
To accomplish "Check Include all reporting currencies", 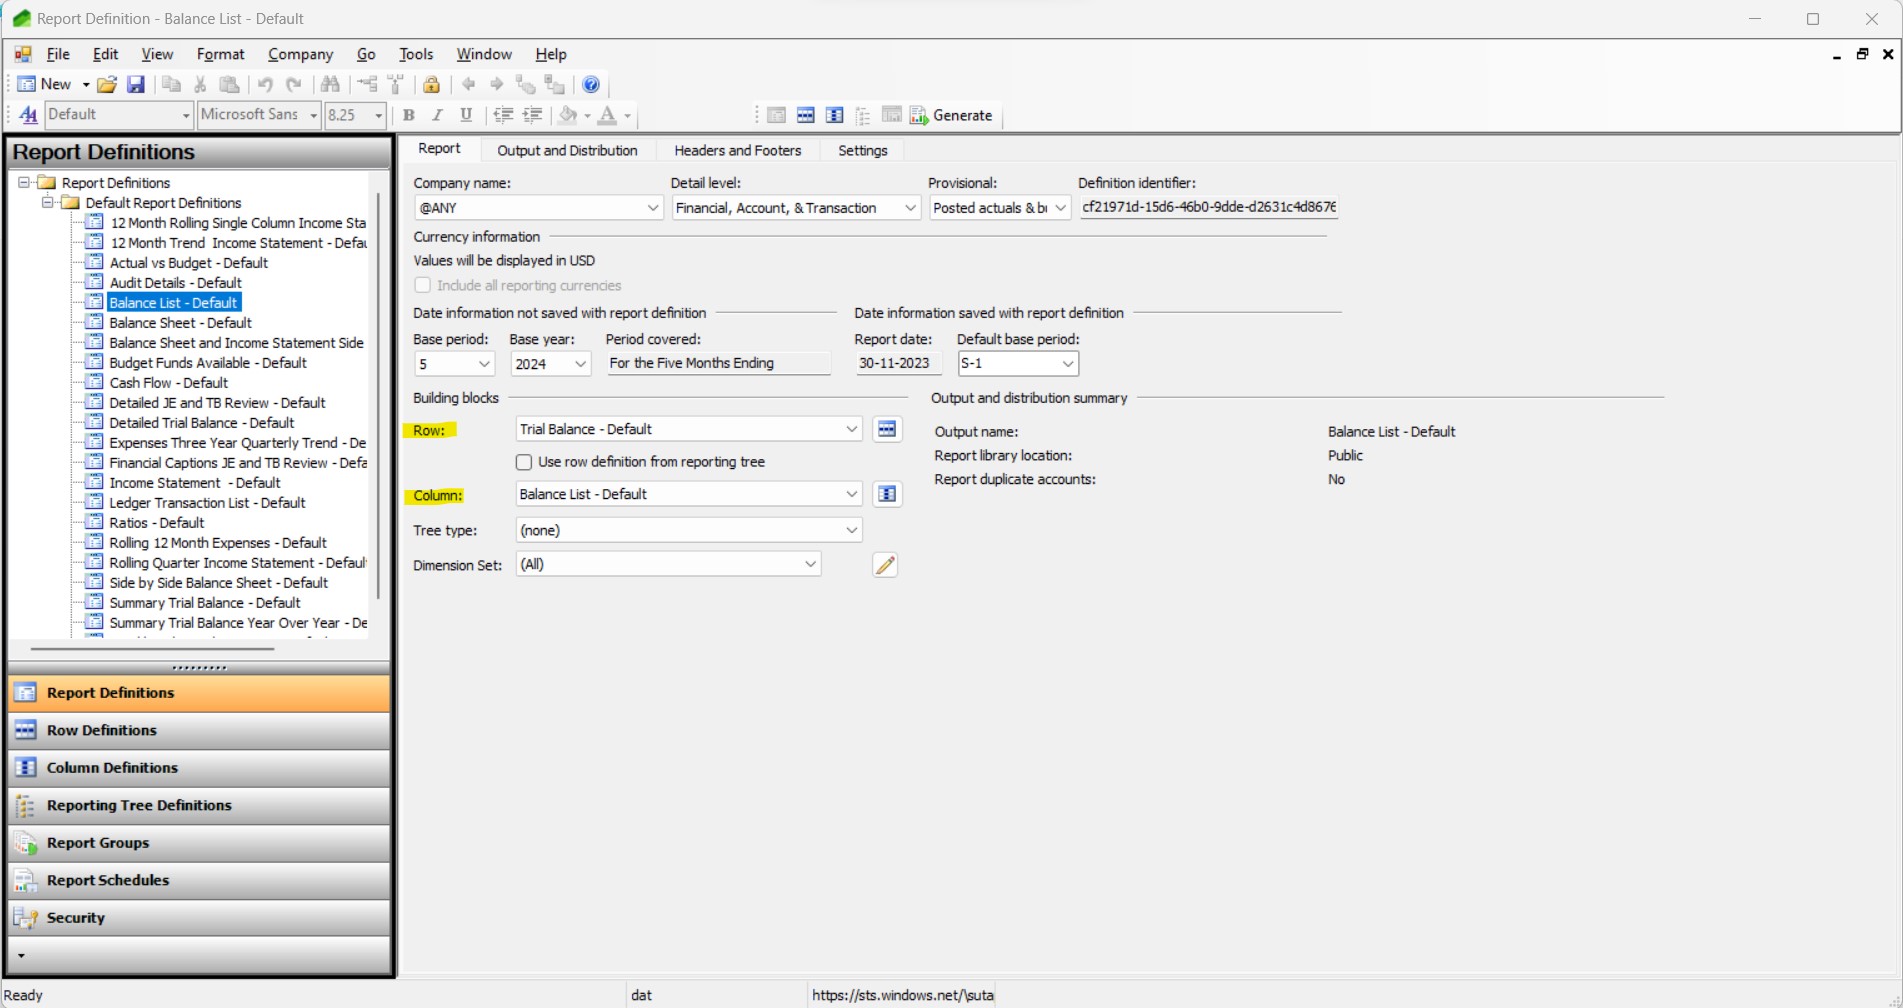I will pyautogui.click(x=423, y=285).
